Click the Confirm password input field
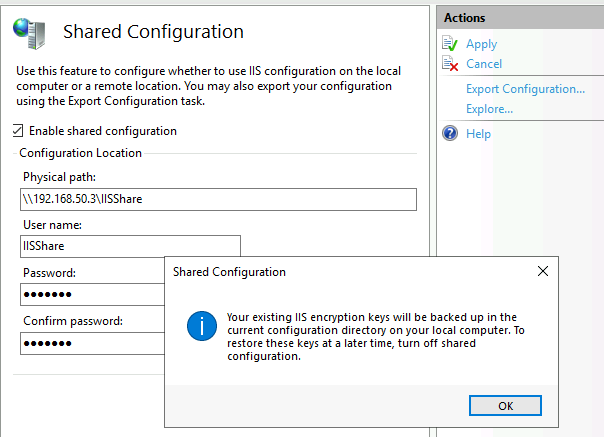Image resolution: width=604 pixels, height=437 pixels. [92, 343]
